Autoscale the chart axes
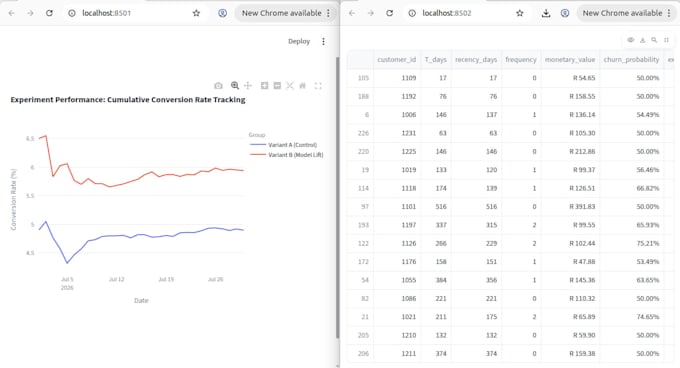The image size is (680, 368). [290, 86]
